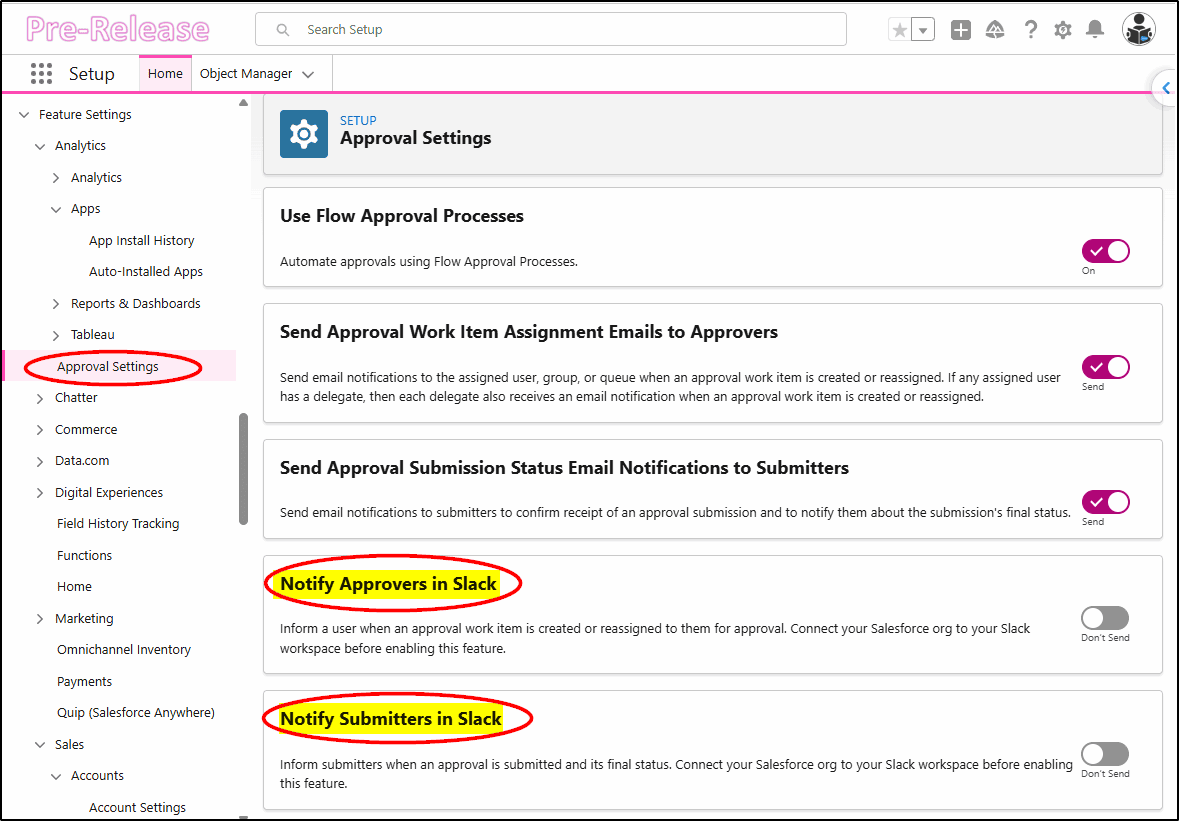
Task: Open the Object Manager tab
Action: point(246,74)
